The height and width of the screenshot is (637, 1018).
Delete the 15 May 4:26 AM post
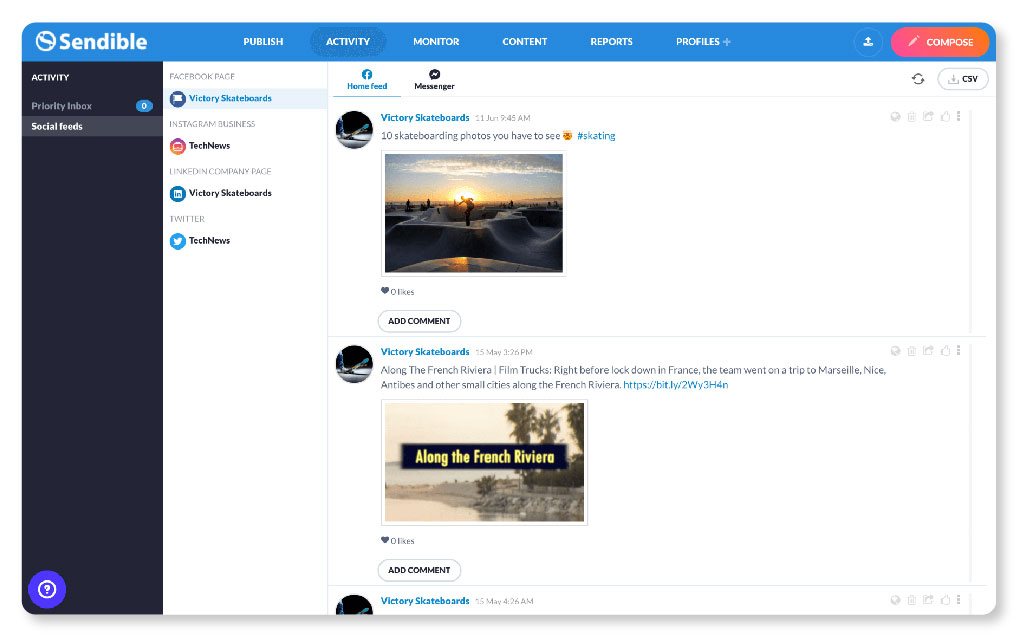(x=912, y=601)
